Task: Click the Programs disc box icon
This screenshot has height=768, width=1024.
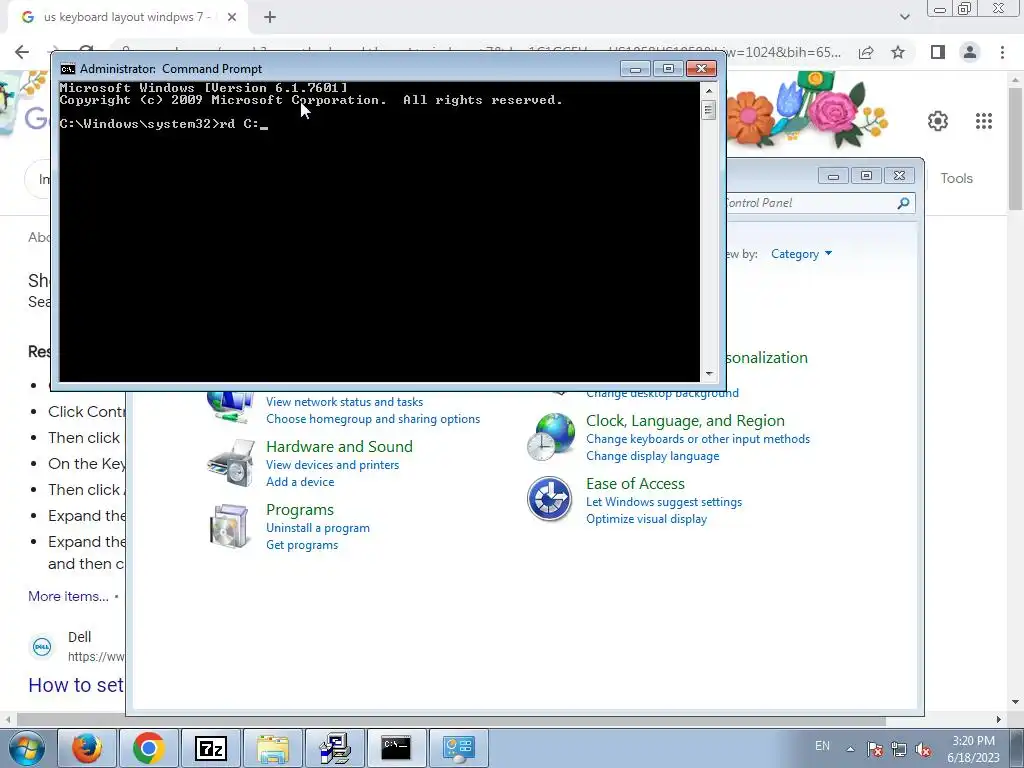Action: pyautogui.click(x=229, y=526)
